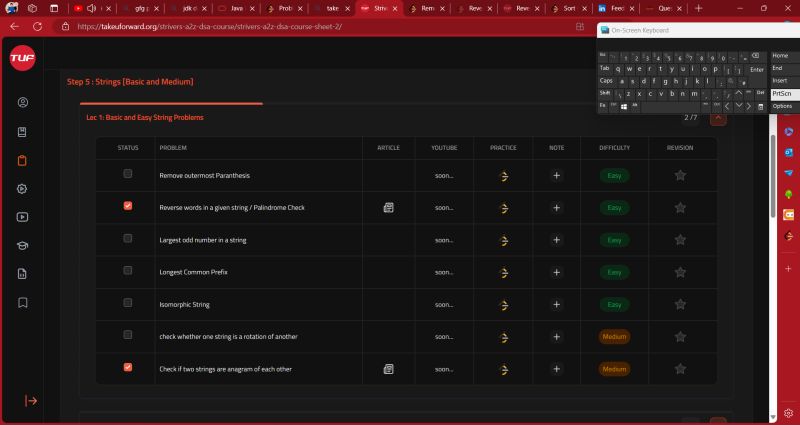Click the Lec 1: Basic and Easy String Problems header

point(145,118)
